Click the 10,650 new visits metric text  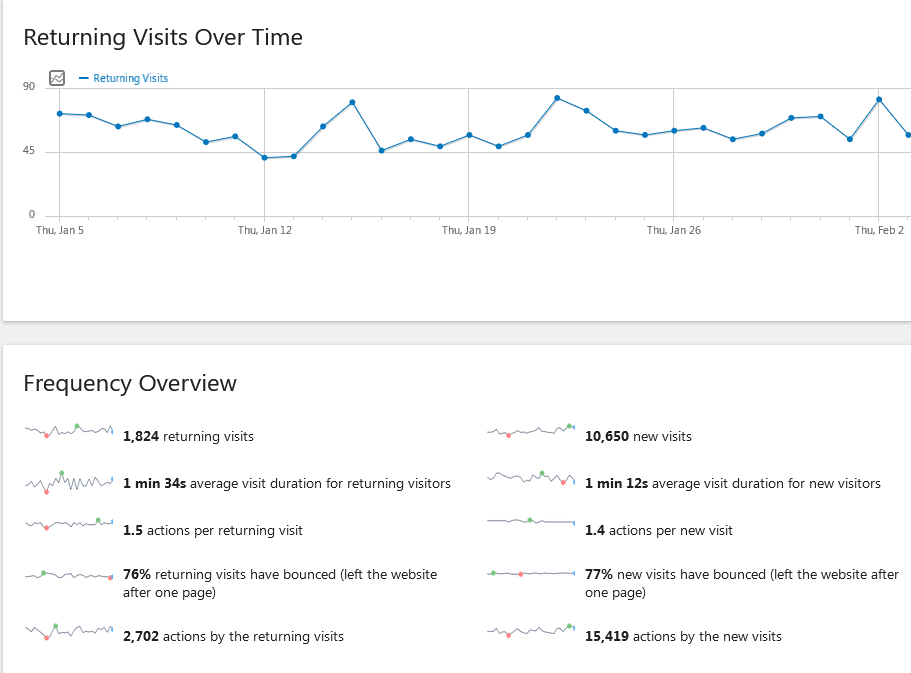pyautogui.click(x=638, y=437)
